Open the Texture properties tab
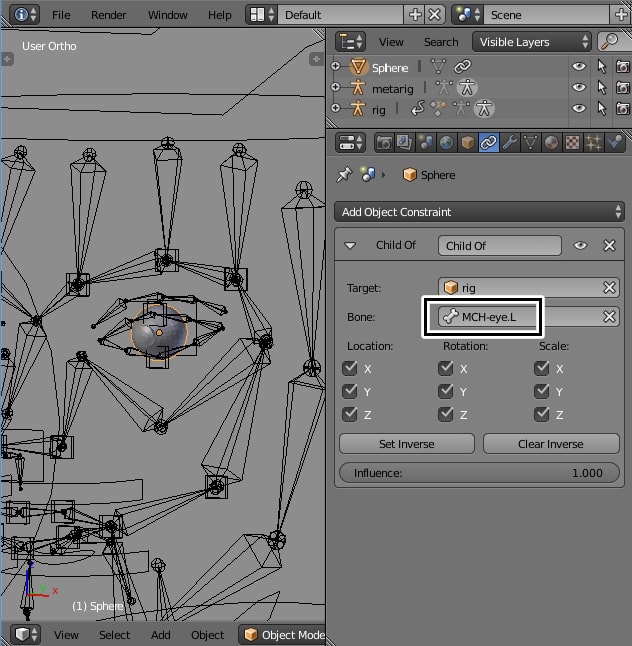This screenshot has height=646, width=632. tap(573, 143)
